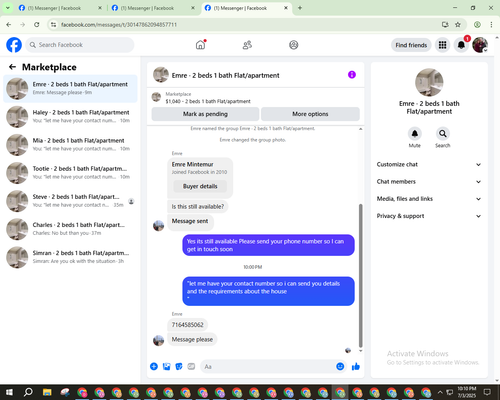This screenshot has width=500, height=400.
Task: Open the emoji picker
Action: click(340, 366)
